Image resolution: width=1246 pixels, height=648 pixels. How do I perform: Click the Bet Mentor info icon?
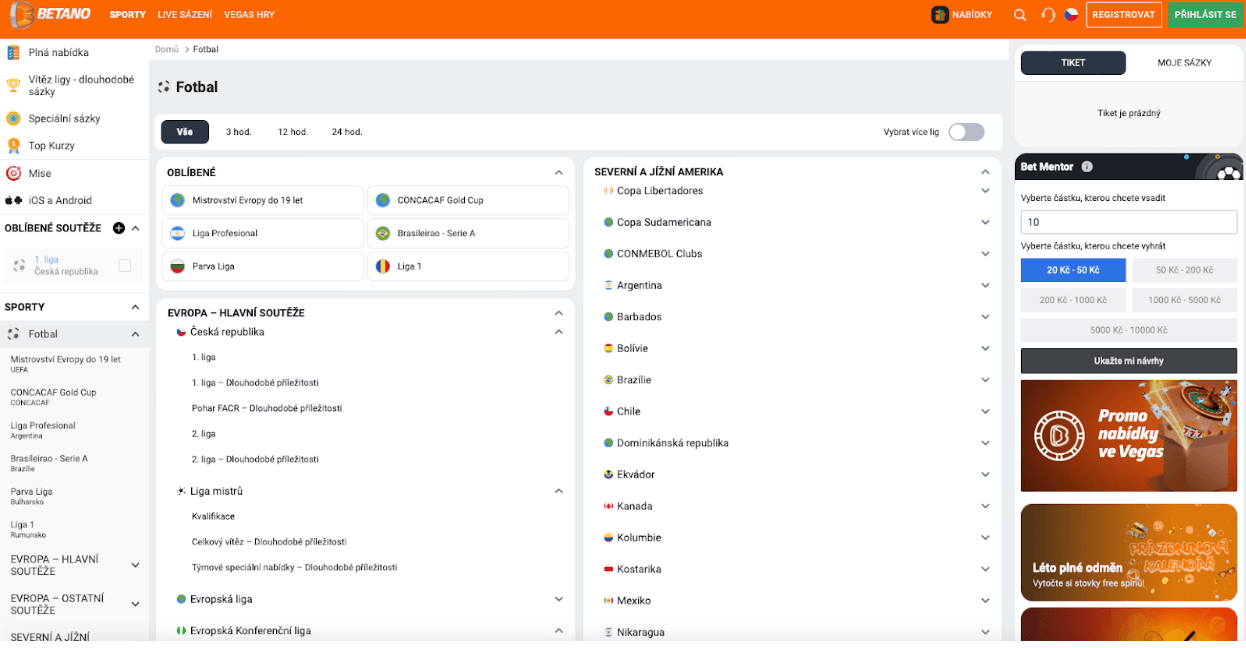coord(1087,167)
